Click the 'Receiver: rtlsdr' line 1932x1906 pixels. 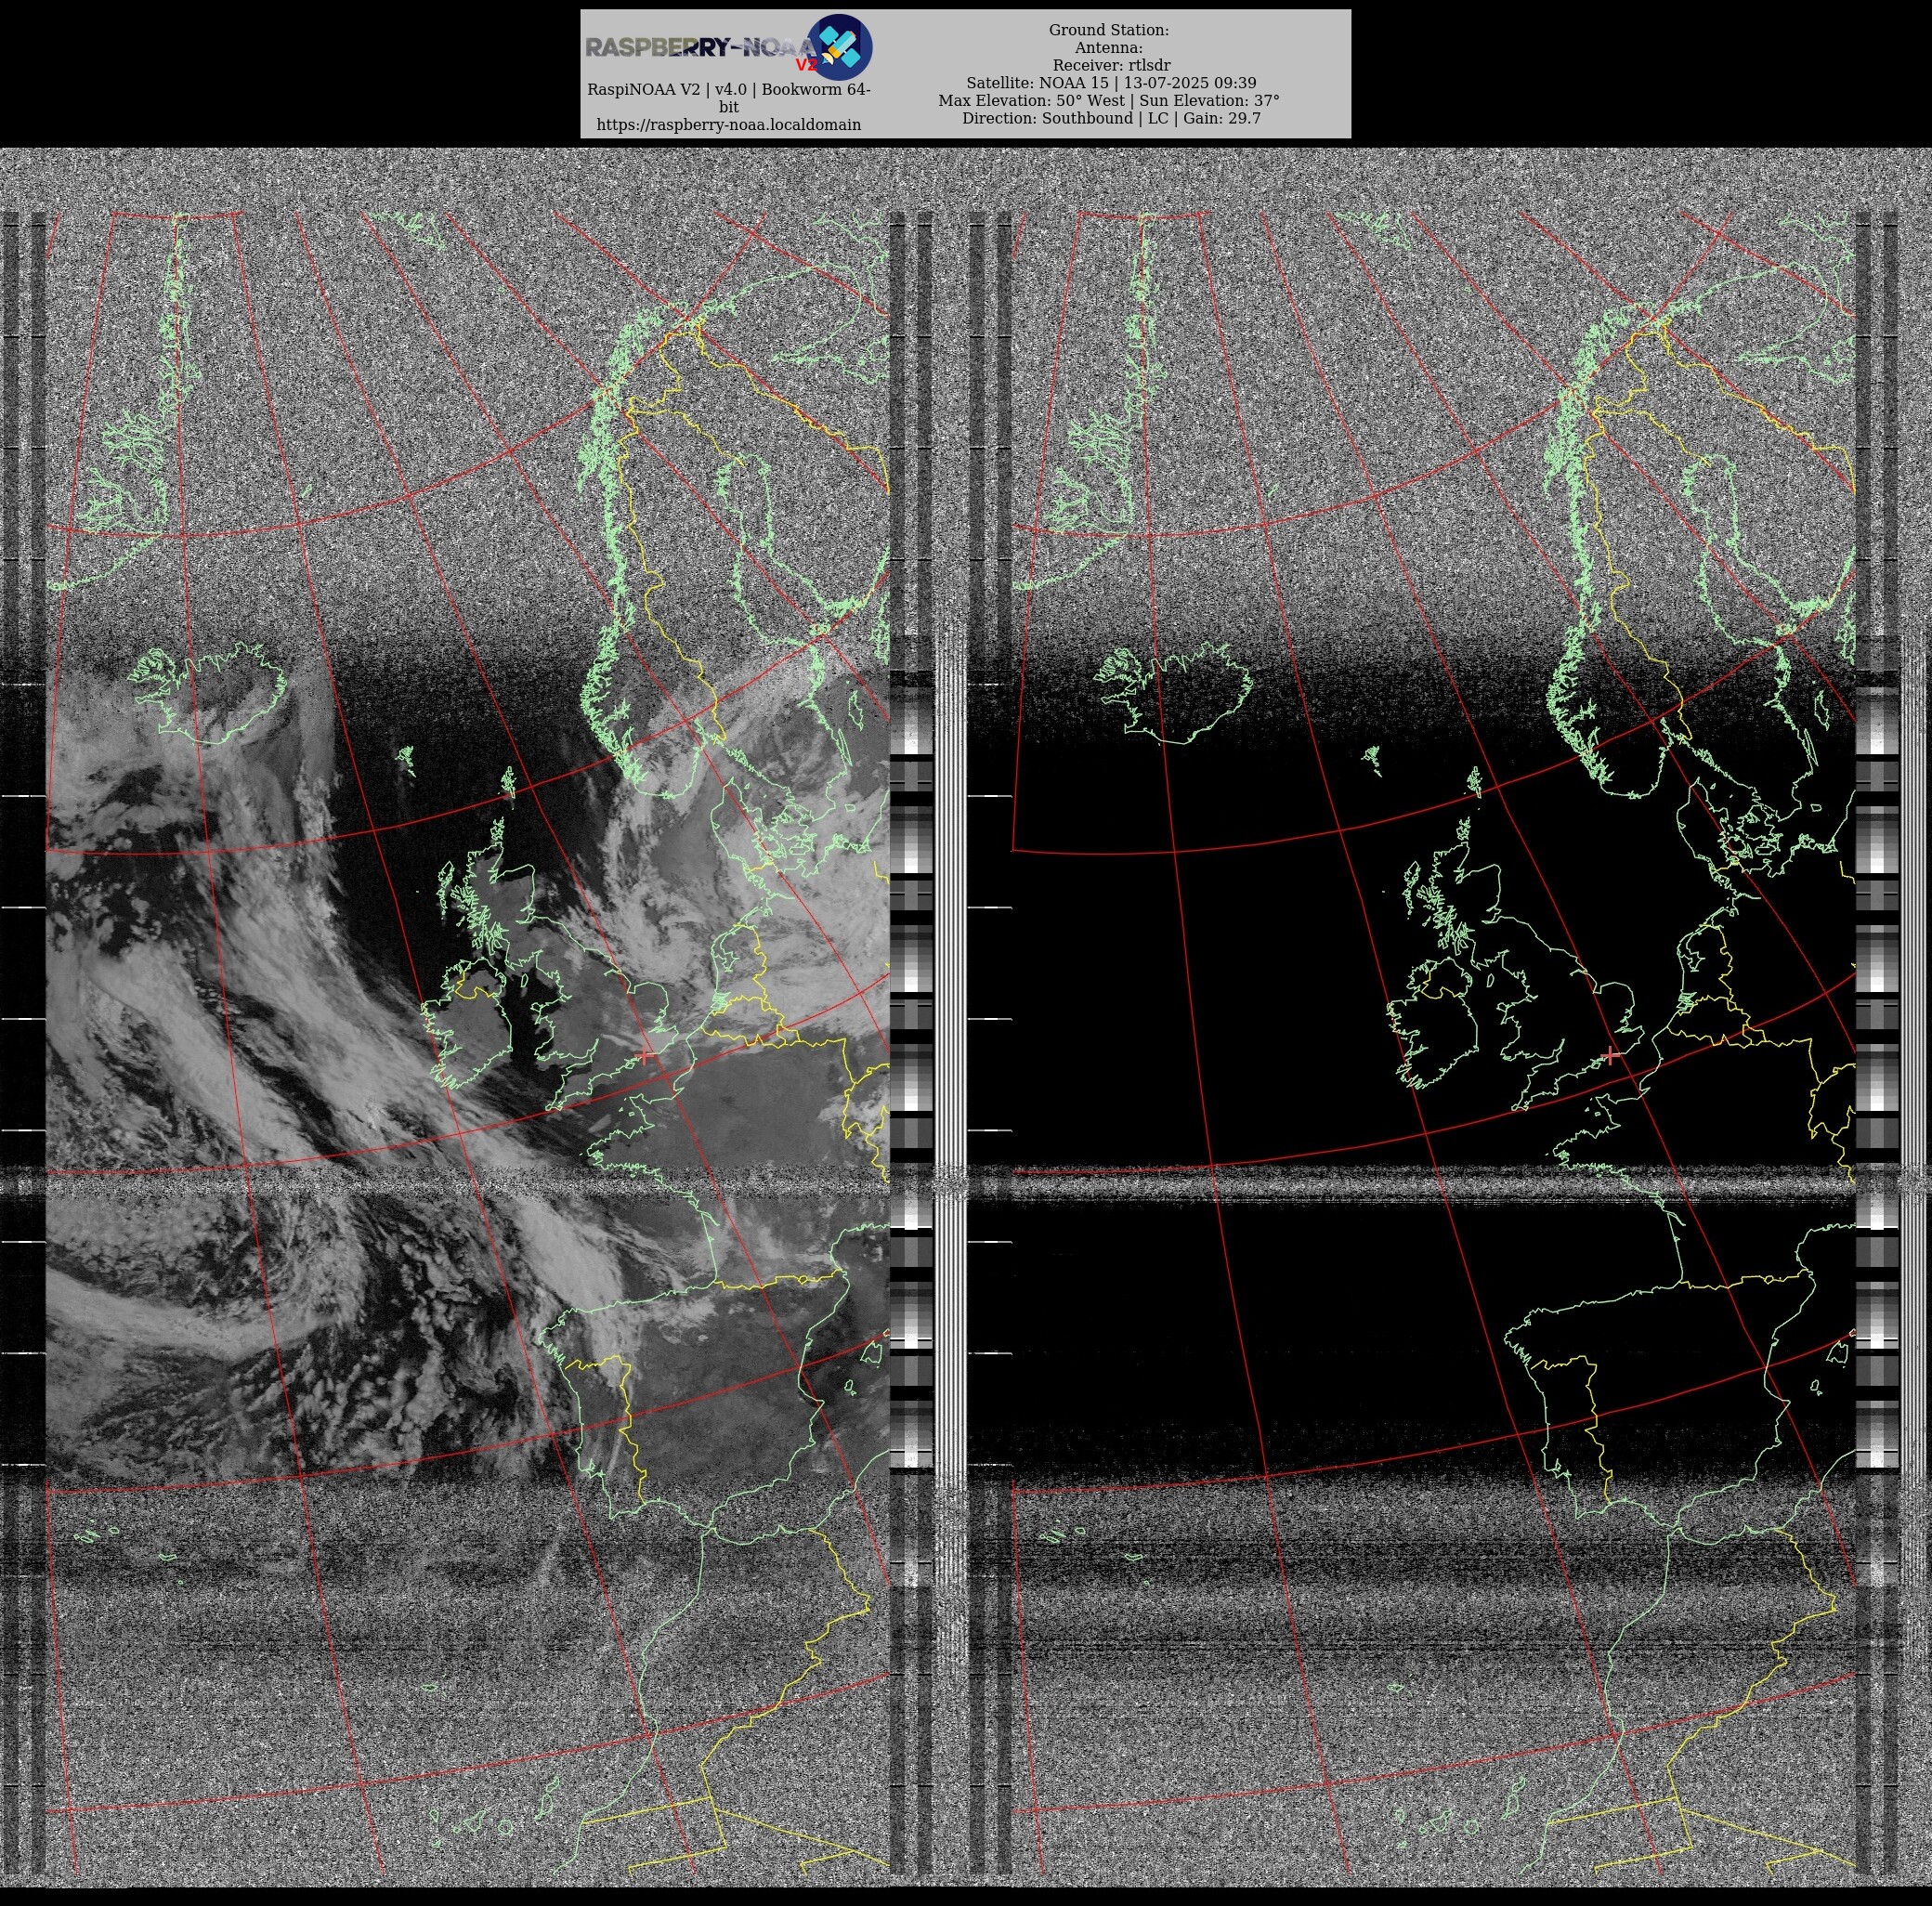[1111, 65]
